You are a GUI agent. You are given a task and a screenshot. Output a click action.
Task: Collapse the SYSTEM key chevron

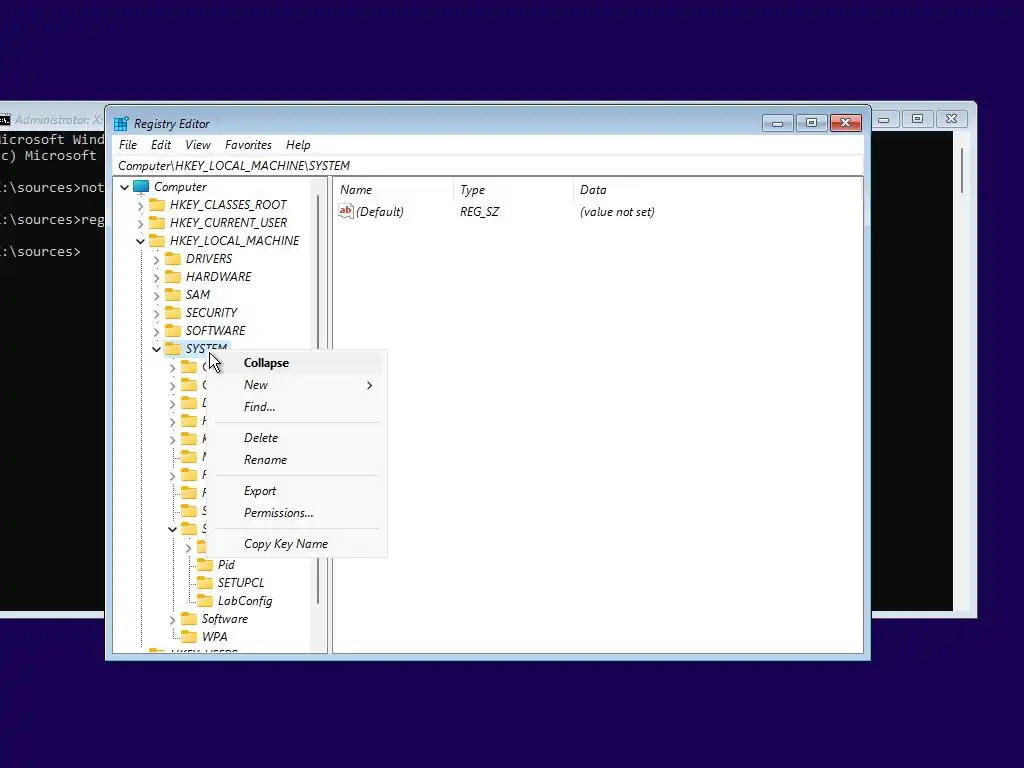(x=156, y=349)
